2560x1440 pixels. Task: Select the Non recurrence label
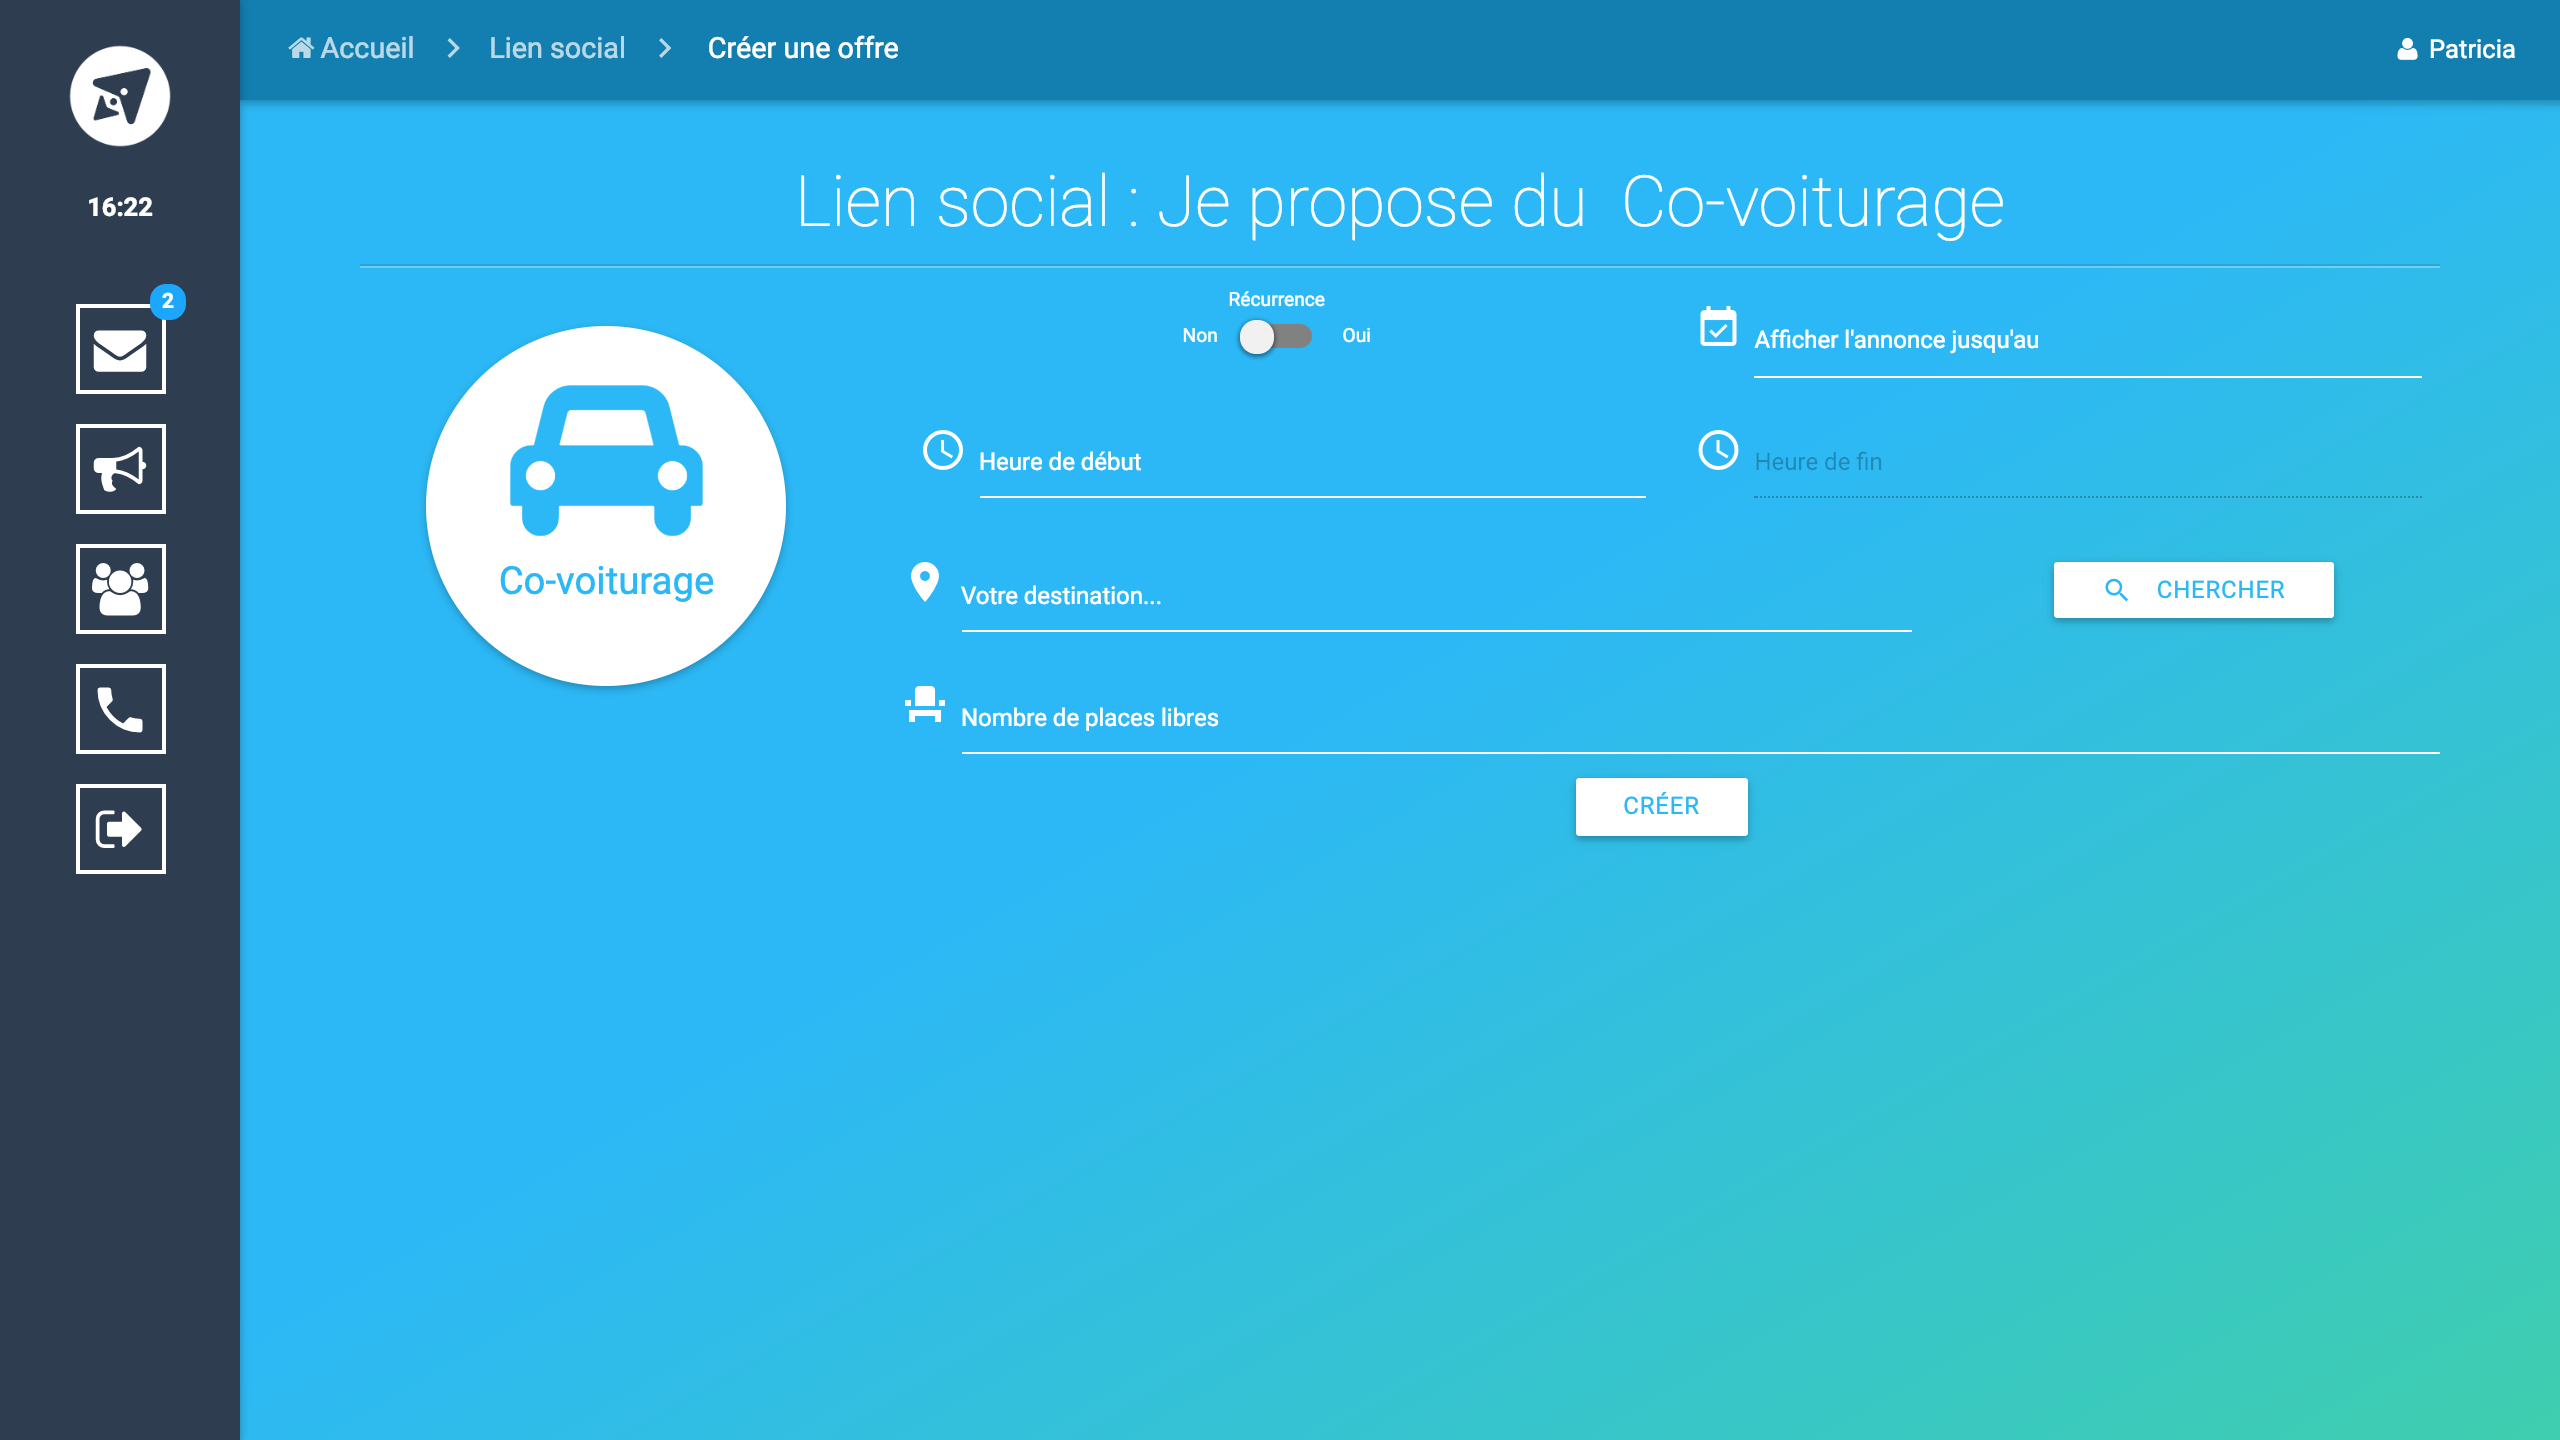click(x=1199, y=336)
